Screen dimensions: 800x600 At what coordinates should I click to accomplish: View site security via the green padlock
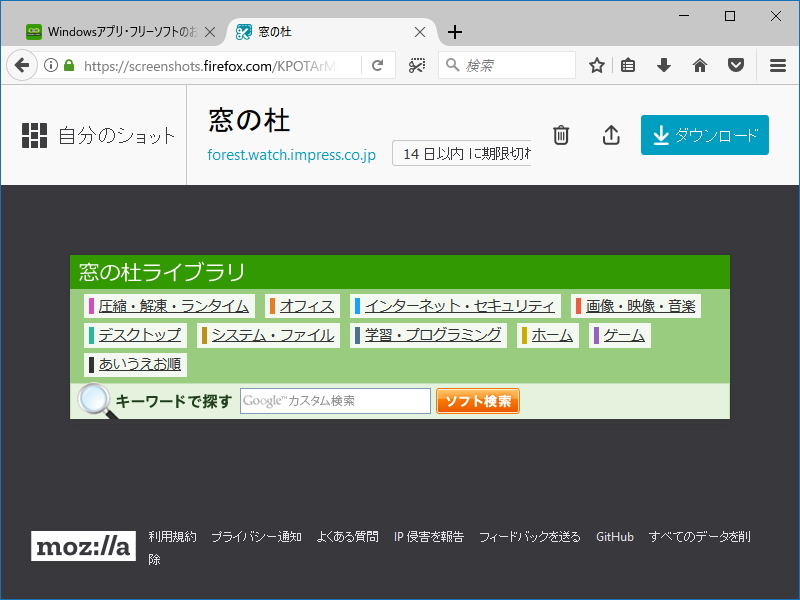click(x=67, y=65)
